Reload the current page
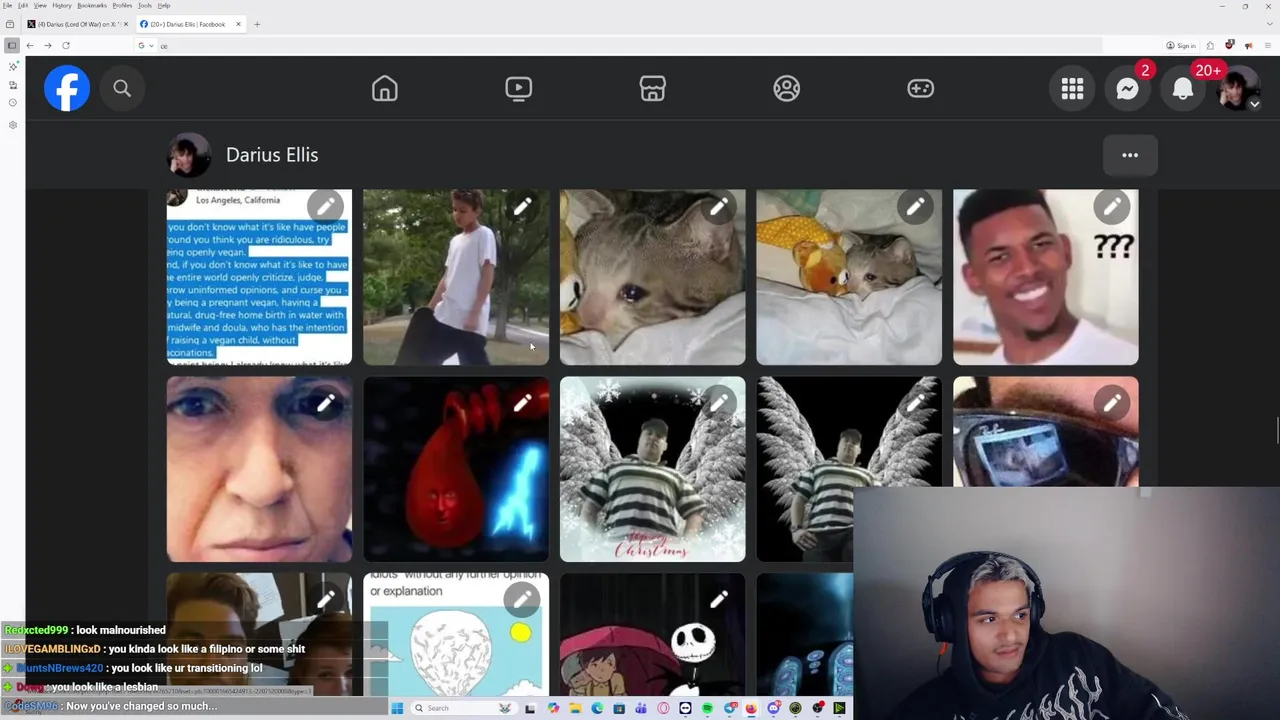This screenshot has height=720, width=1280. (x=66, y=45)
